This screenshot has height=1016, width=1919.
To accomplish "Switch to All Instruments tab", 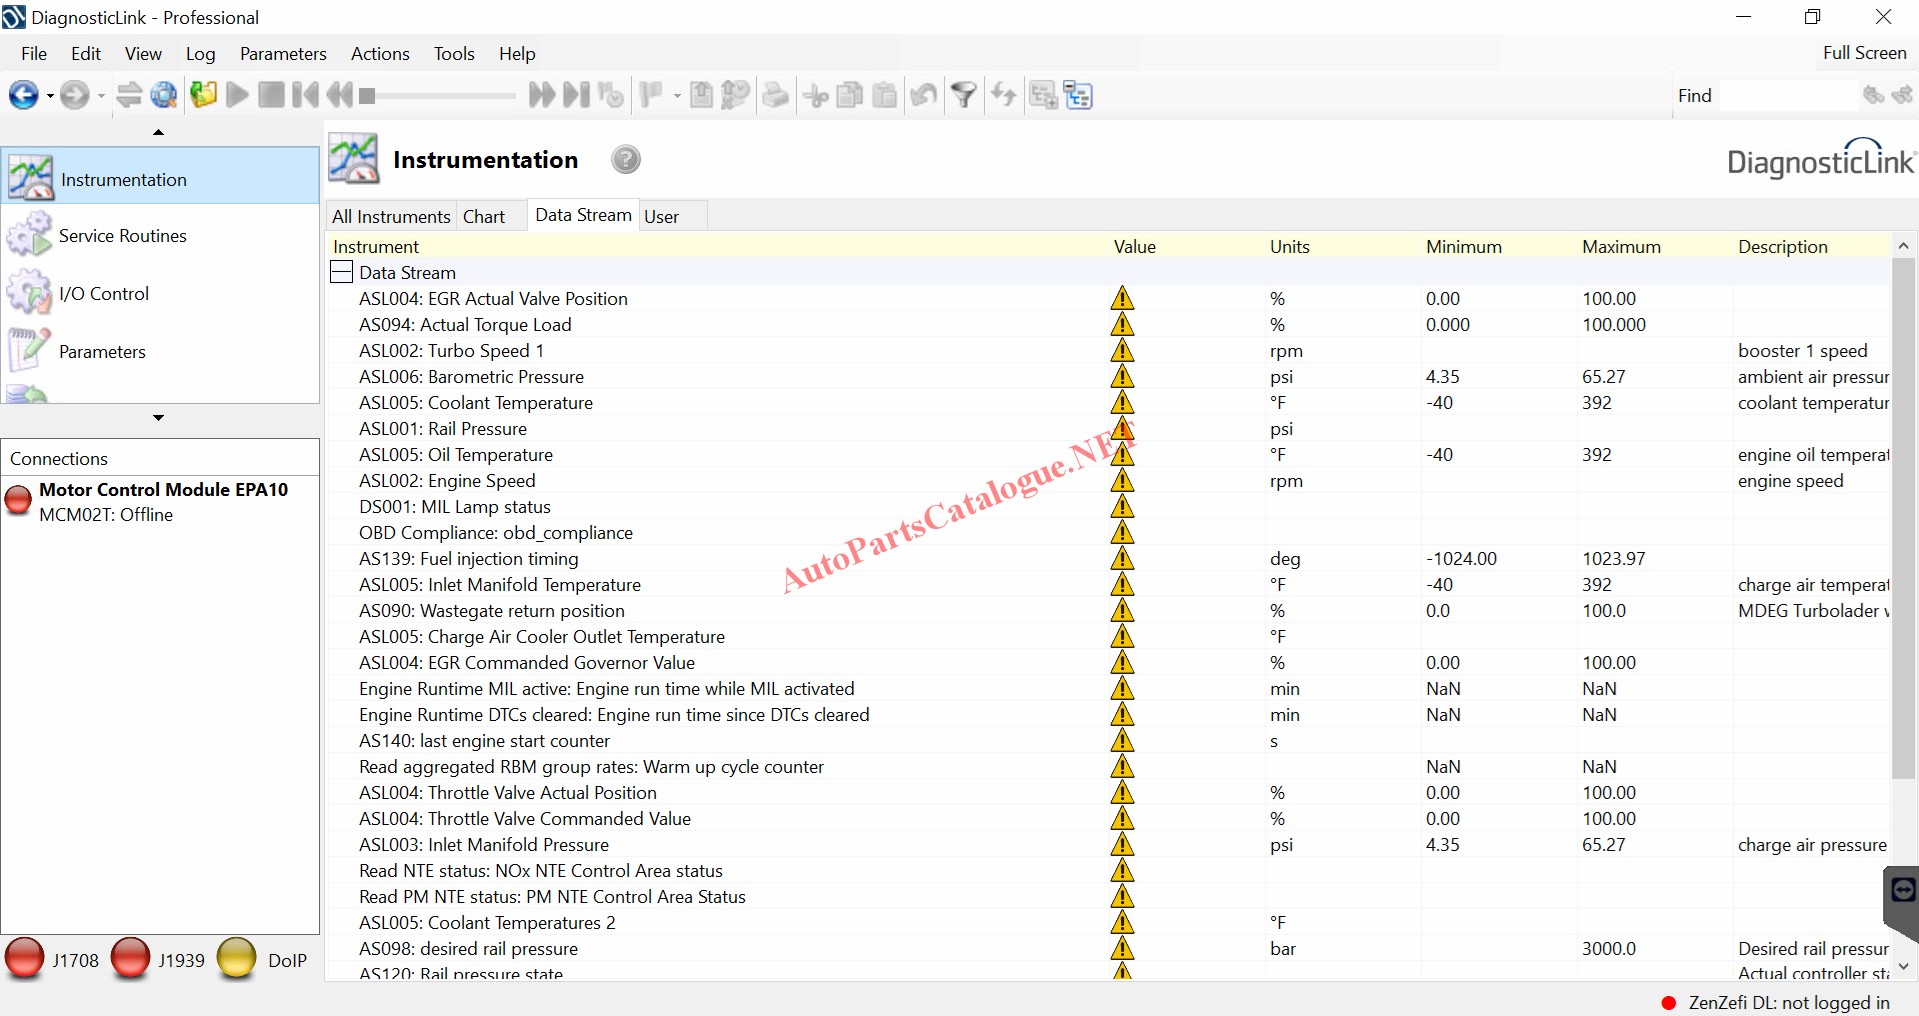I will pos(391,217).
